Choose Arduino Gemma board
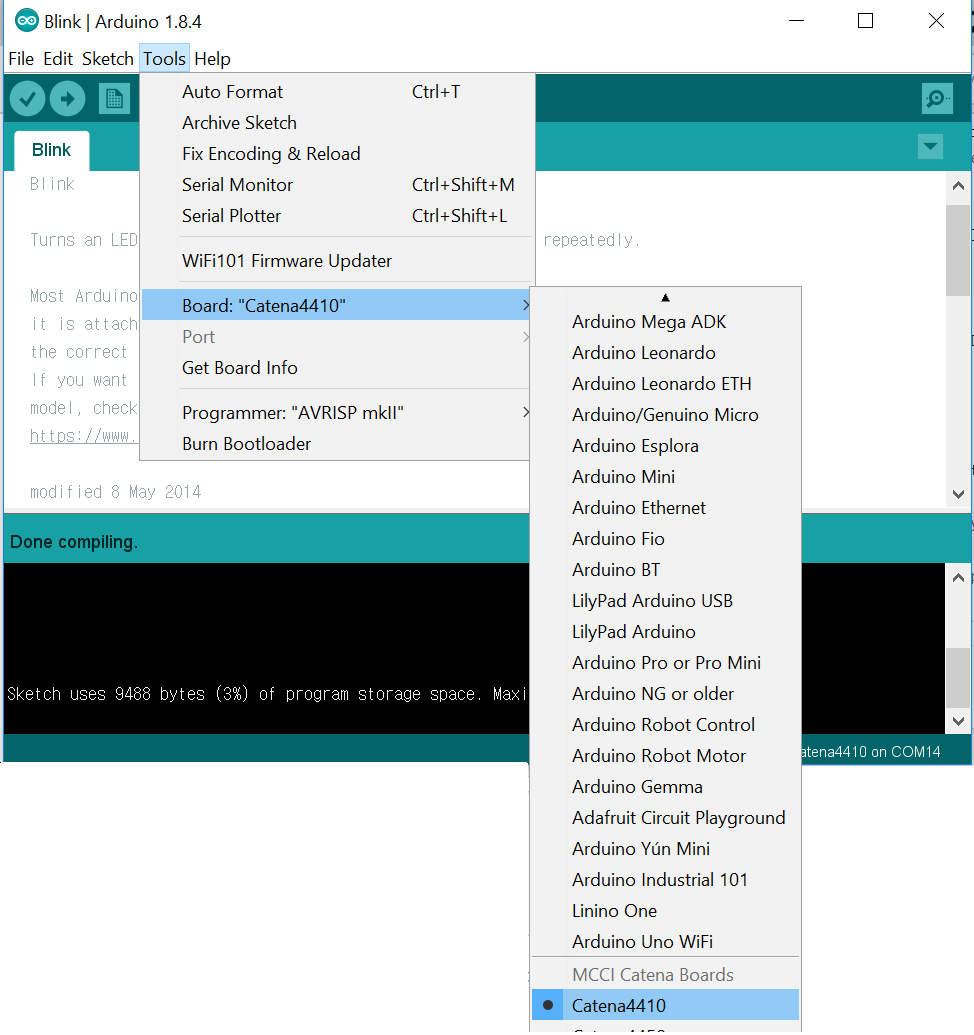 665,787
